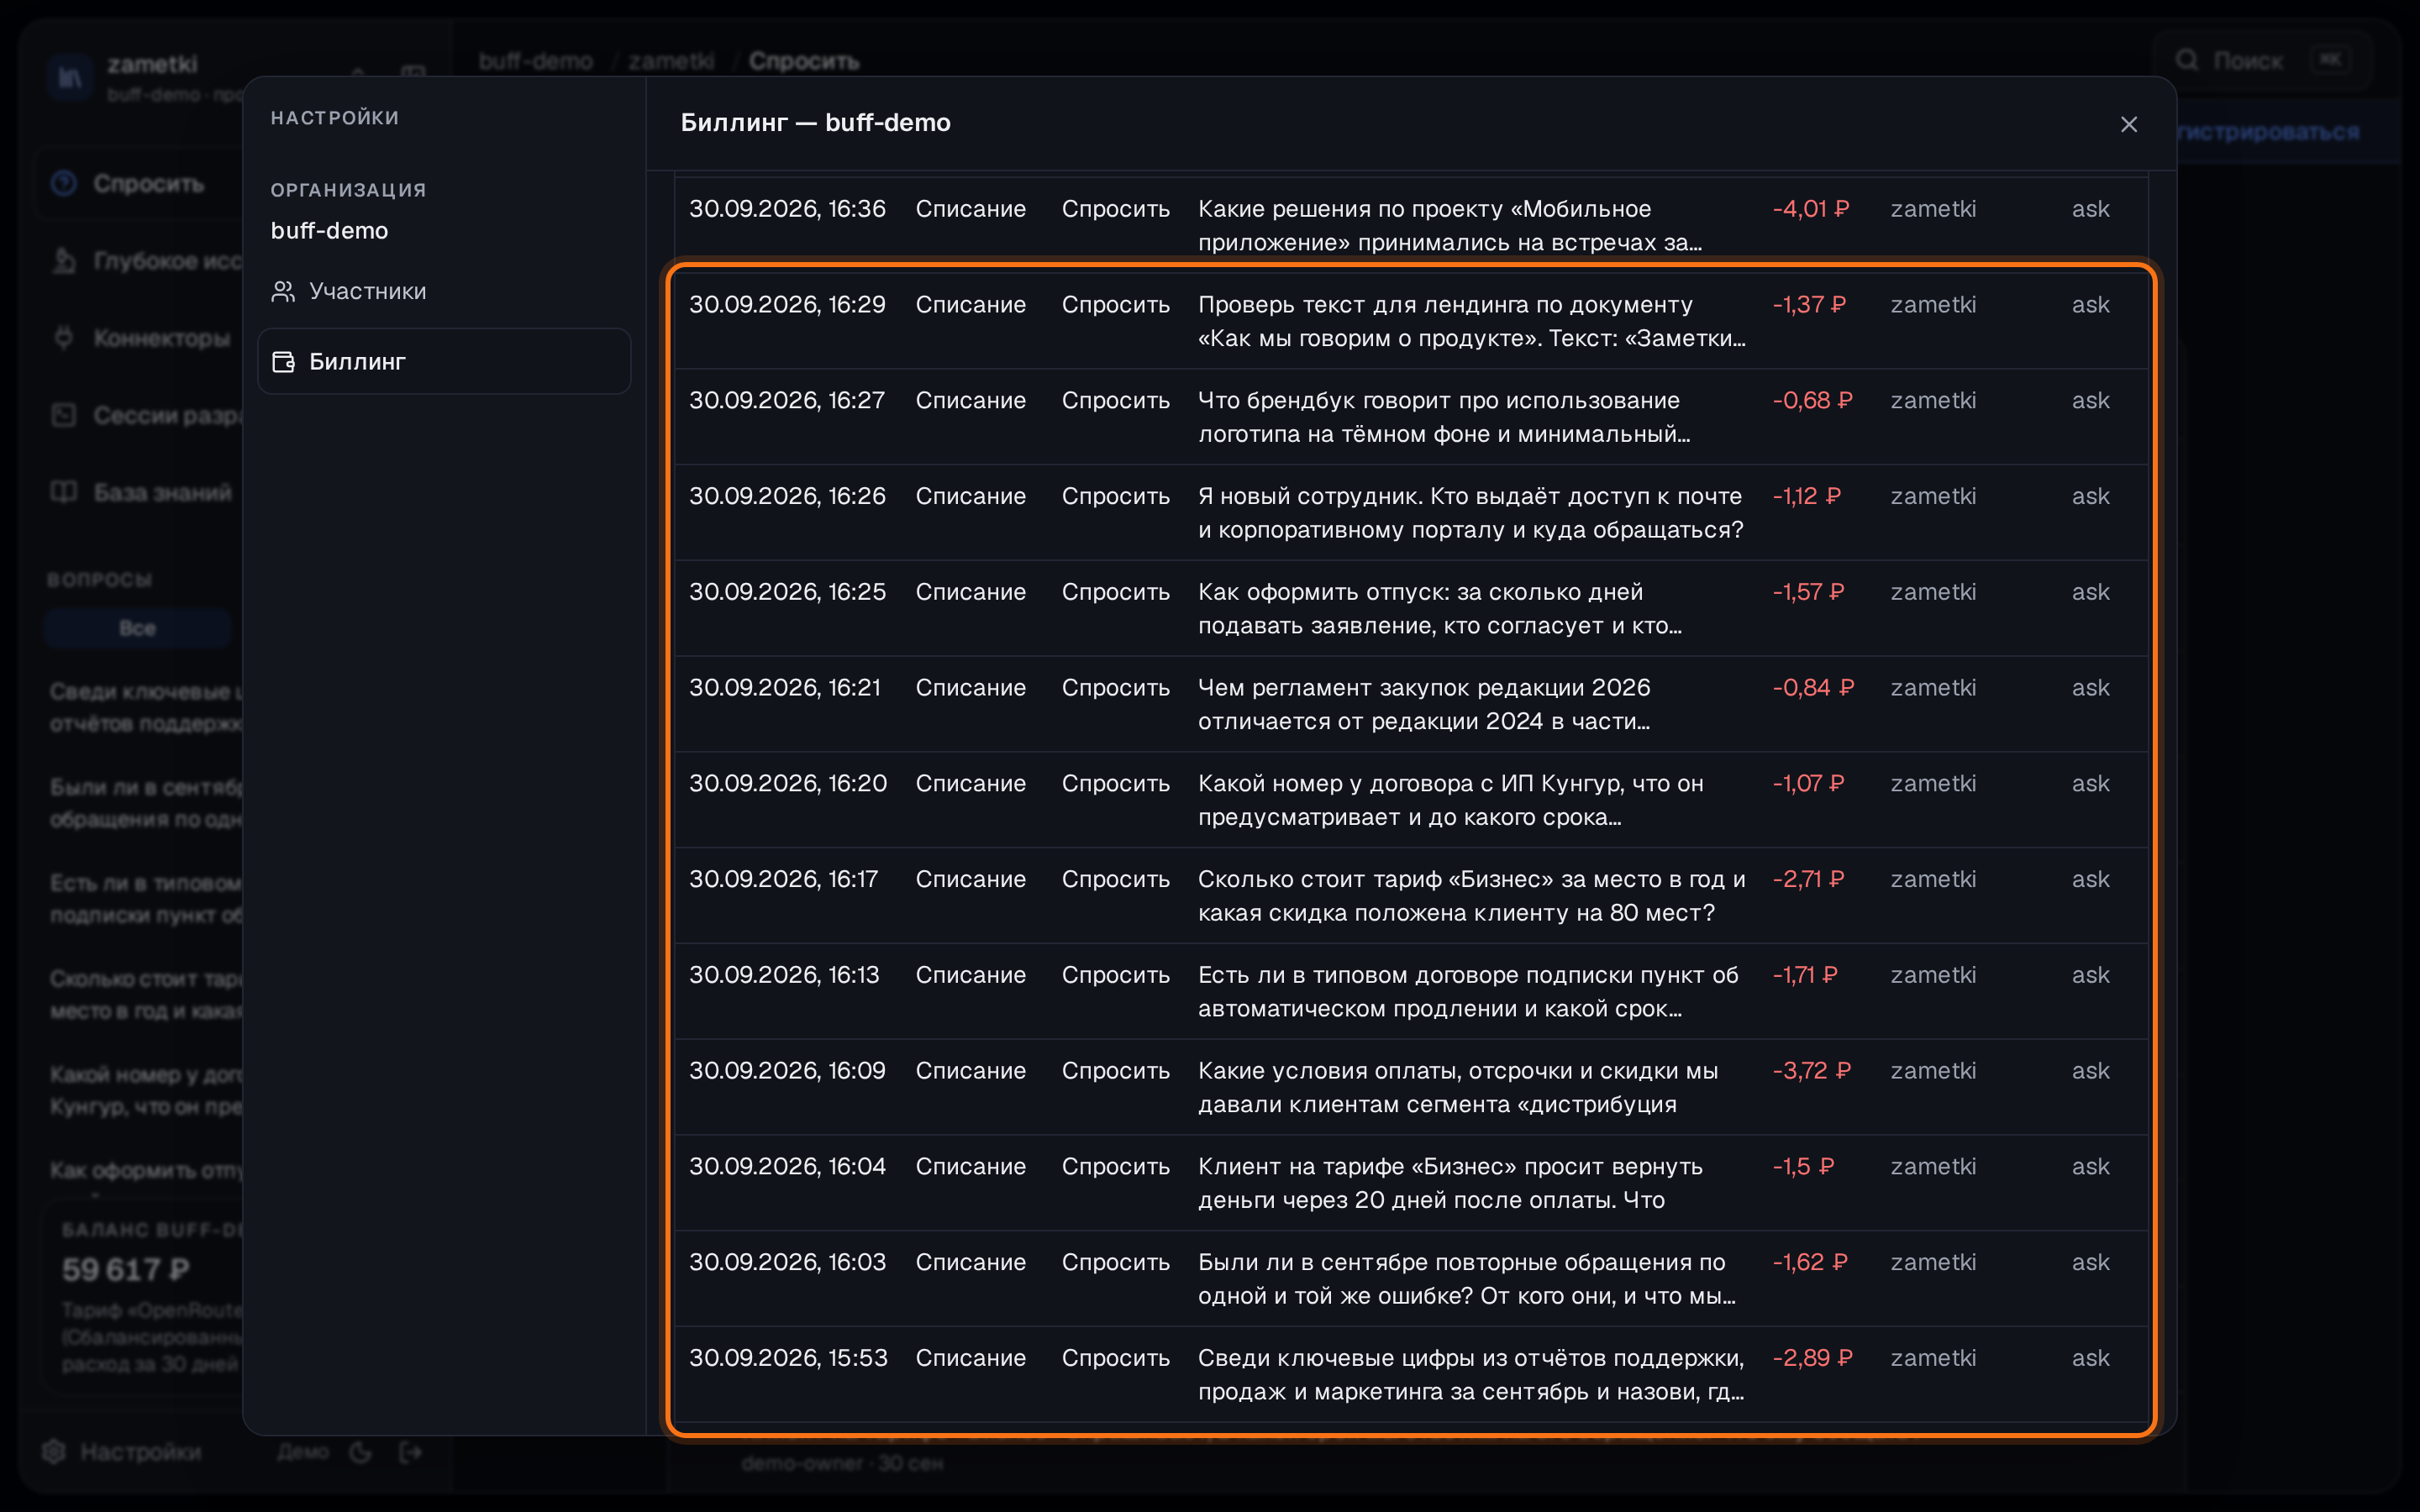
Task: Click the Настройки gear icon at bottom left
Action: pos(54,1451)
